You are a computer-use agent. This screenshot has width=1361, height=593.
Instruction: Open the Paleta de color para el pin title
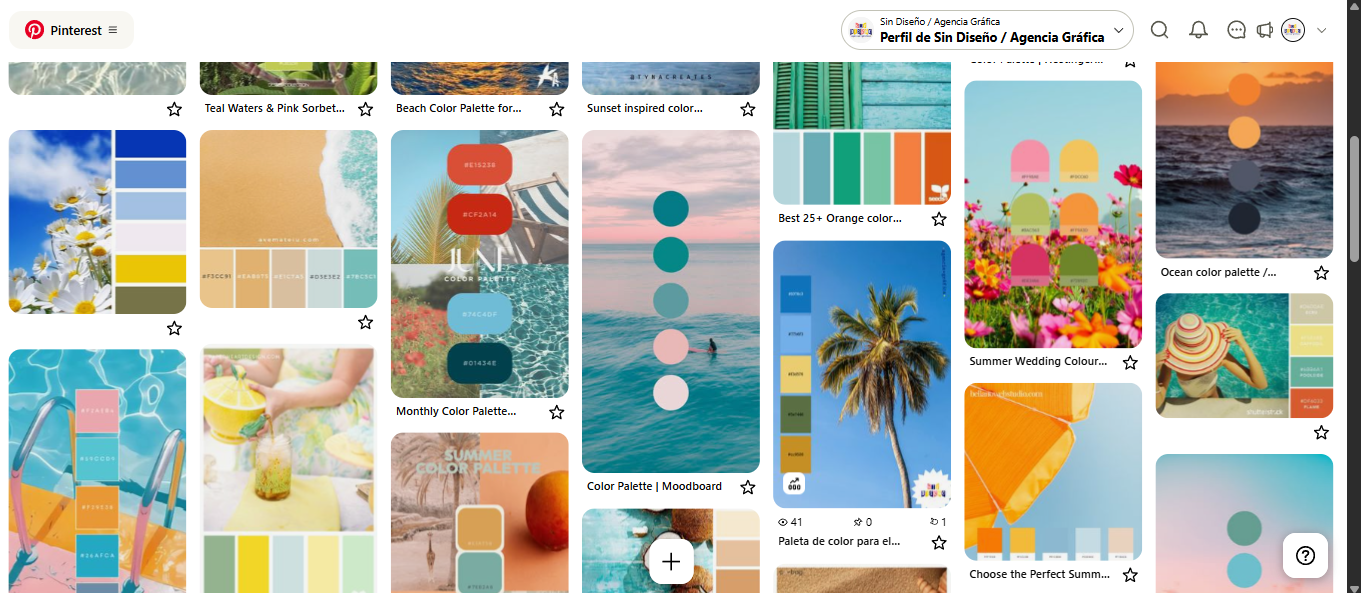pyautogui.click(x=839, y=541)
